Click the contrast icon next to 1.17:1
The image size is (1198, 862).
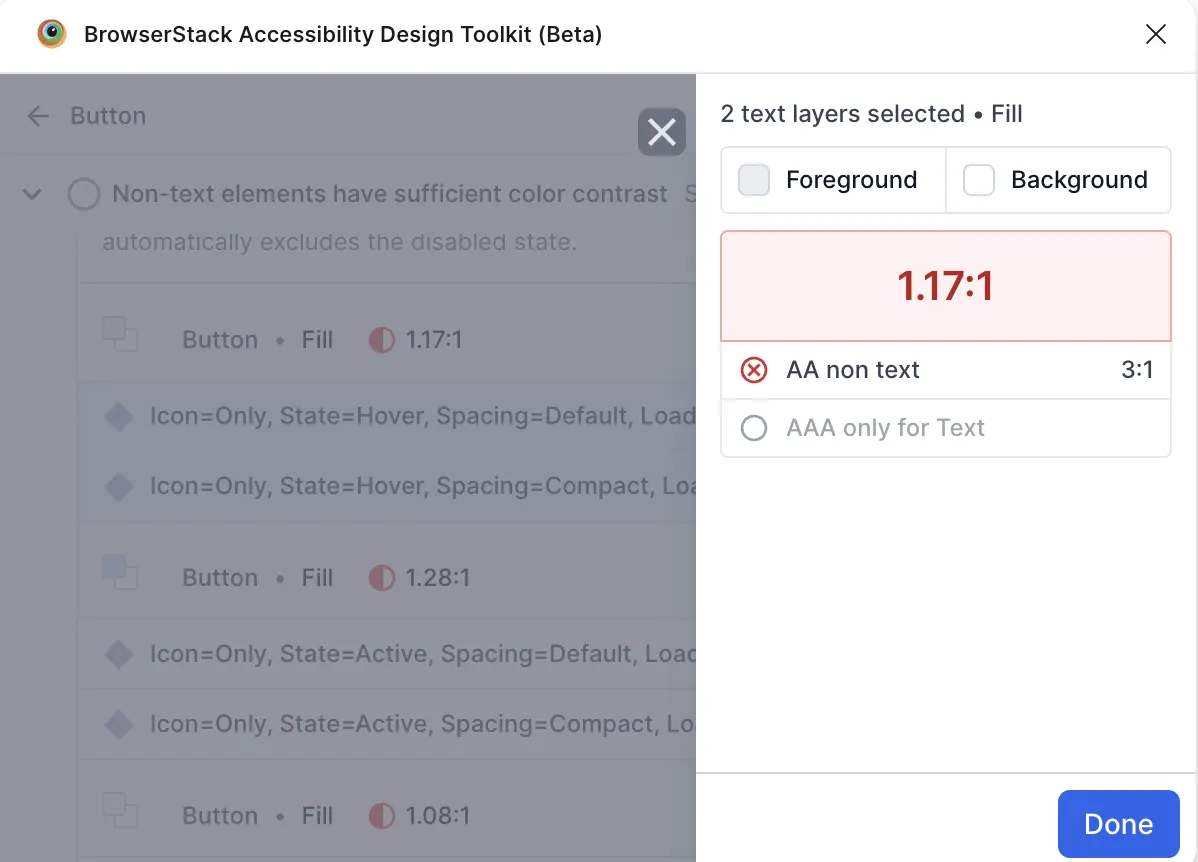pyautogui.click(x=381, y=340)
